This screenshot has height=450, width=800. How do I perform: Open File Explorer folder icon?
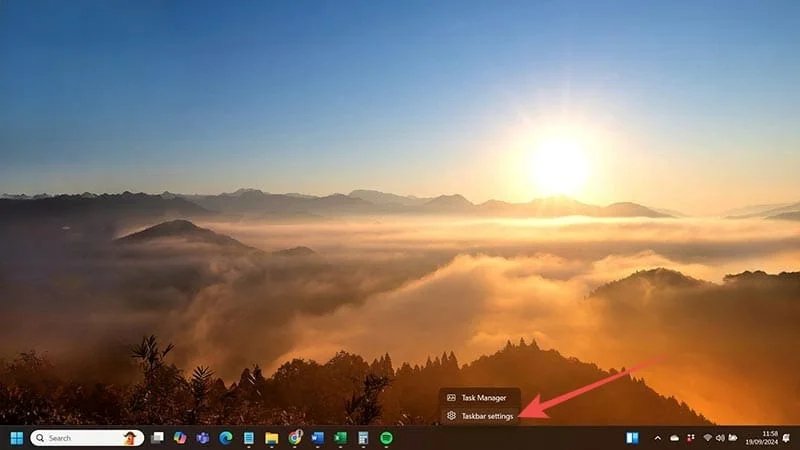click(271, 438)
